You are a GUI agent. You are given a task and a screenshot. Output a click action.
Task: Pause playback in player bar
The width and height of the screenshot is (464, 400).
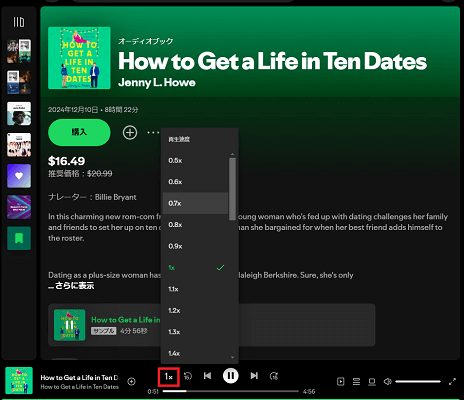pos(230,376)
